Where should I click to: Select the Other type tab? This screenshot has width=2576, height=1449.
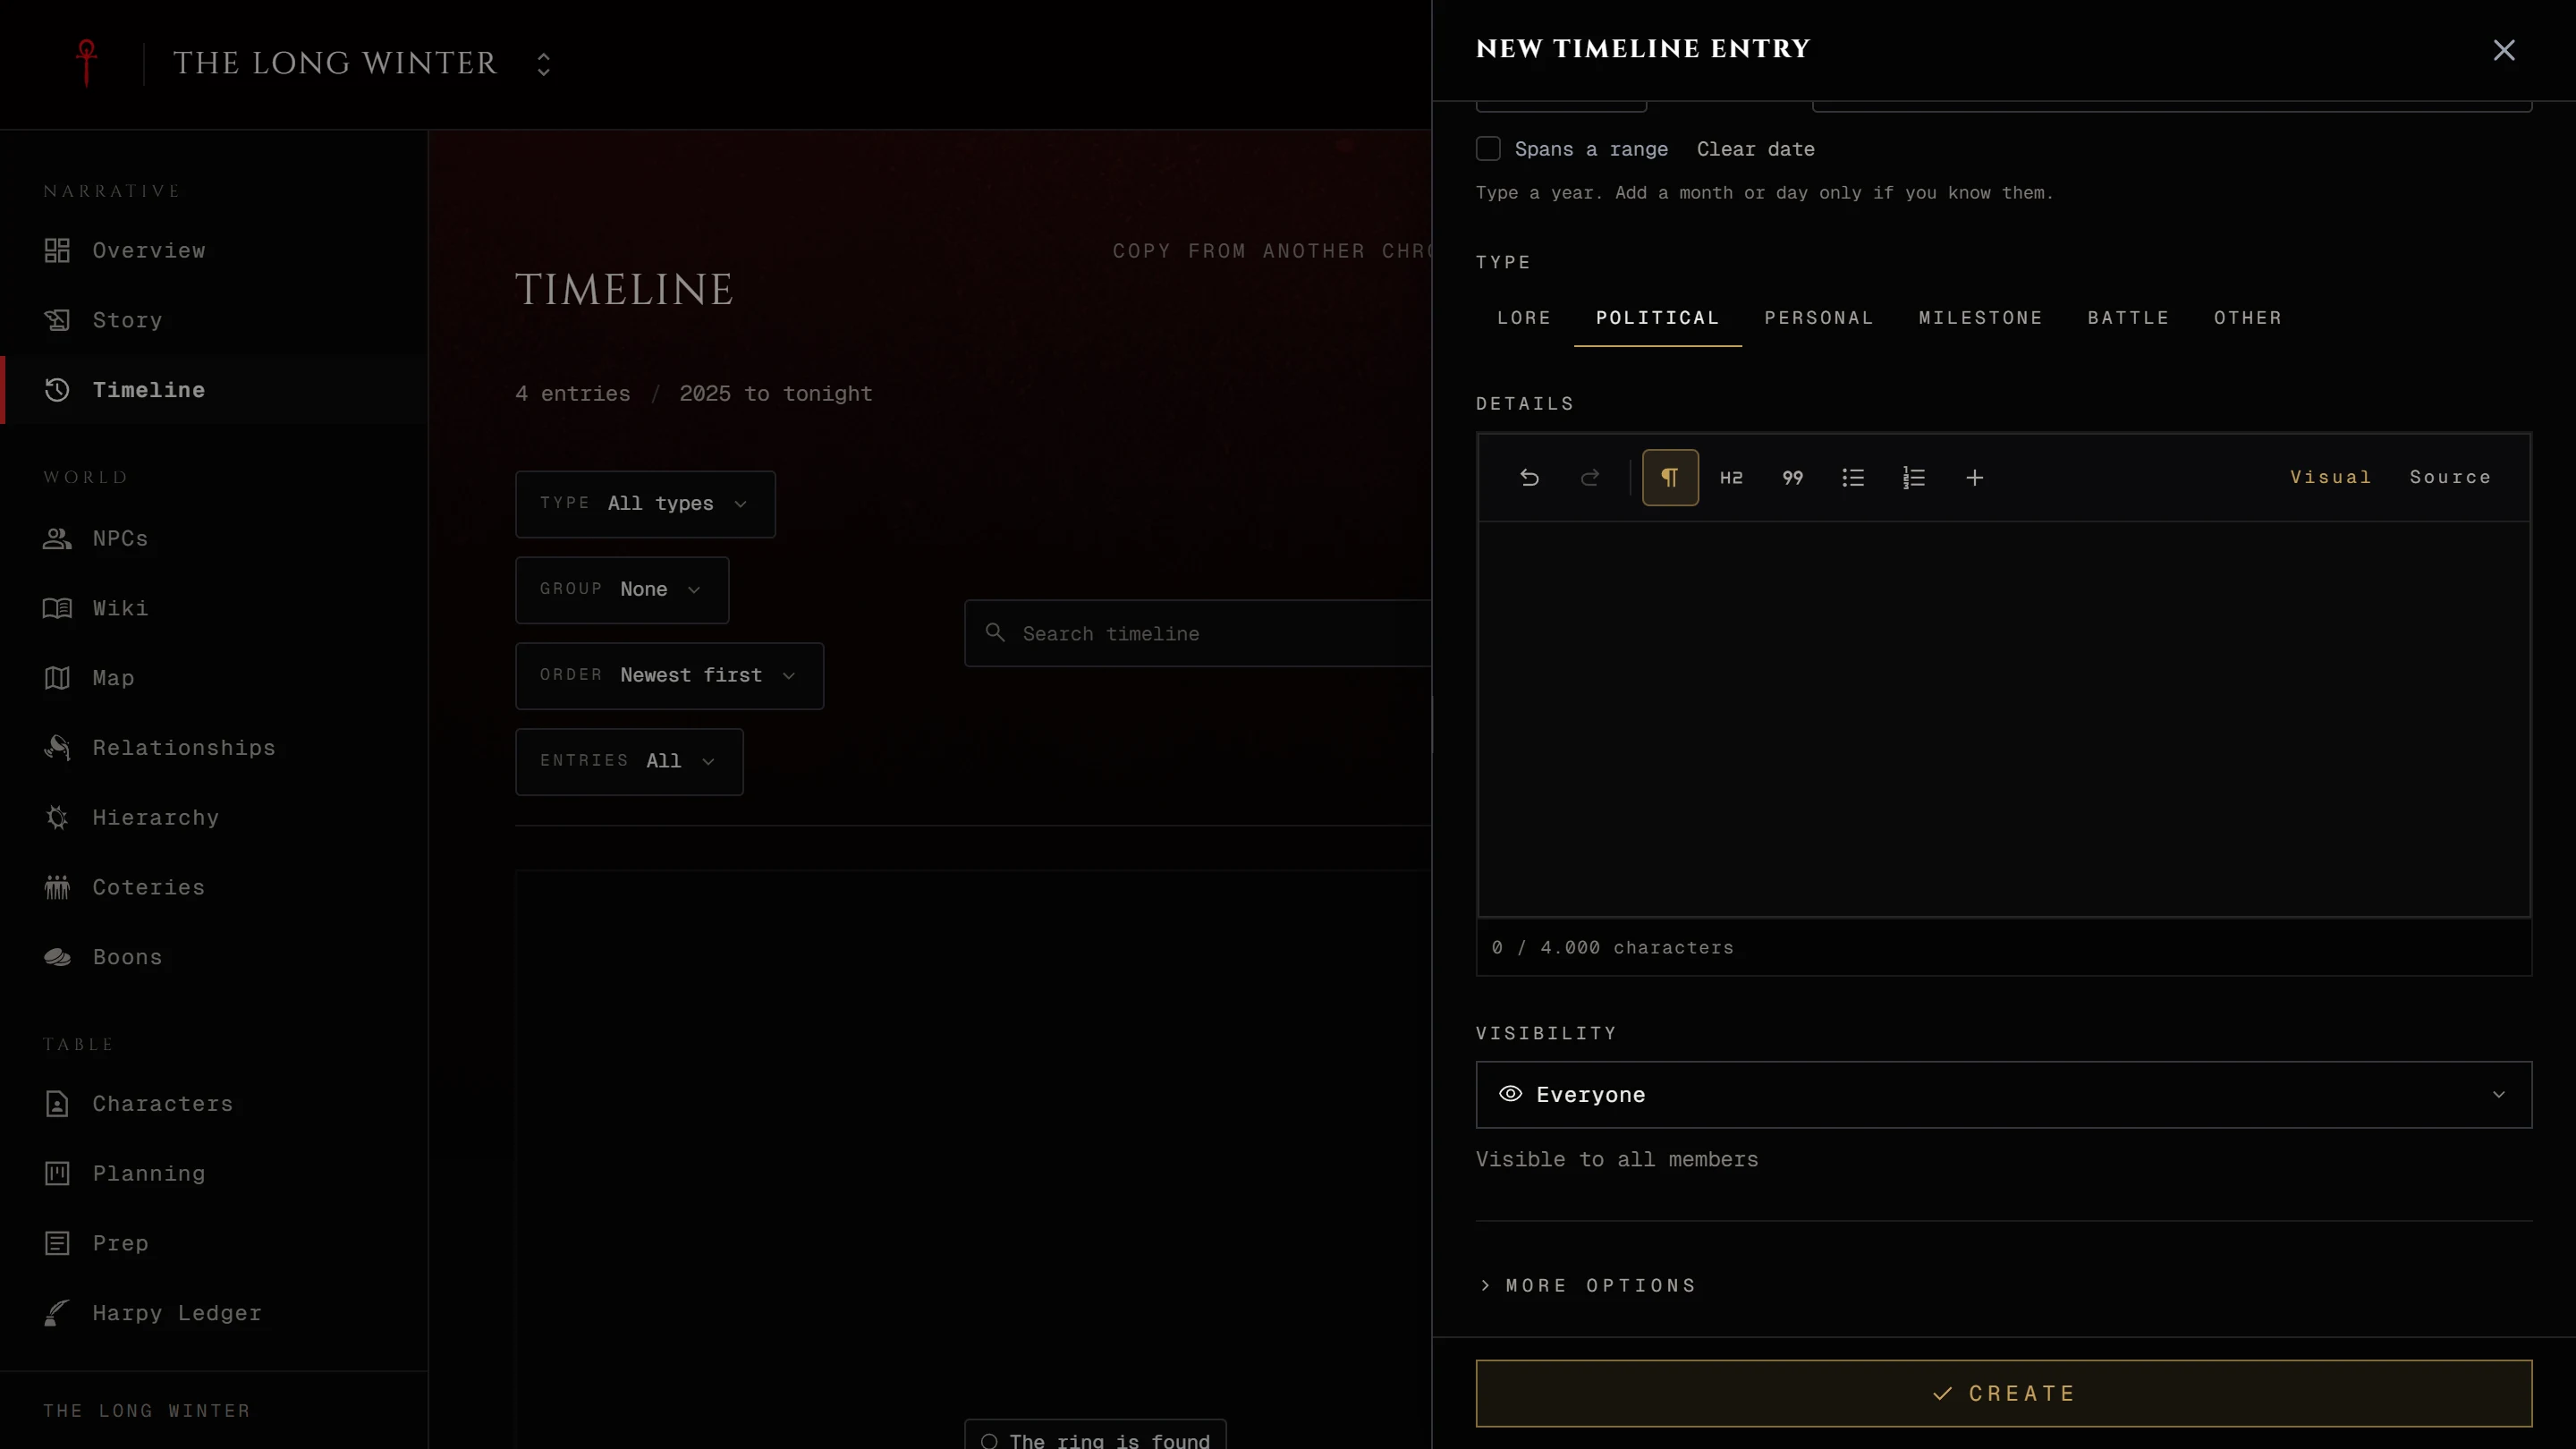click(2247, 318)
